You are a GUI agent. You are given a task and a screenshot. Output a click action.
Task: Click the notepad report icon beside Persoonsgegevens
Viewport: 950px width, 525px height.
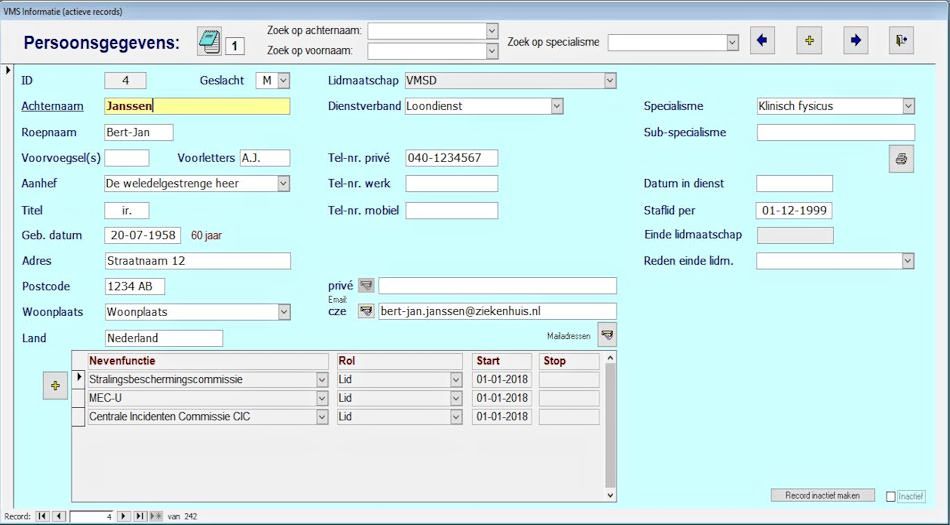coord(210,42)
